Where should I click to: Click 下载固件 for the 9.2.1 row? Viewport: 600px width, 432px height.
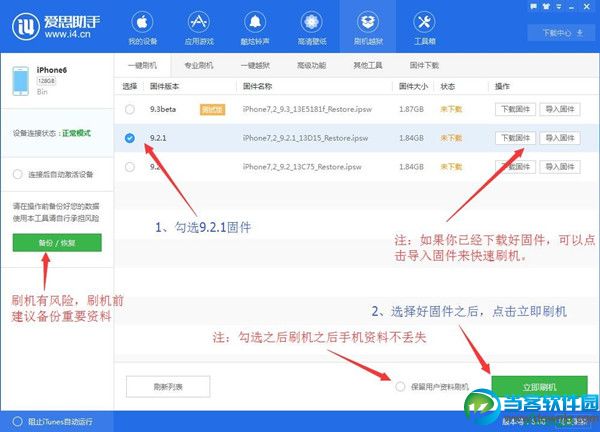click(515, 138)
